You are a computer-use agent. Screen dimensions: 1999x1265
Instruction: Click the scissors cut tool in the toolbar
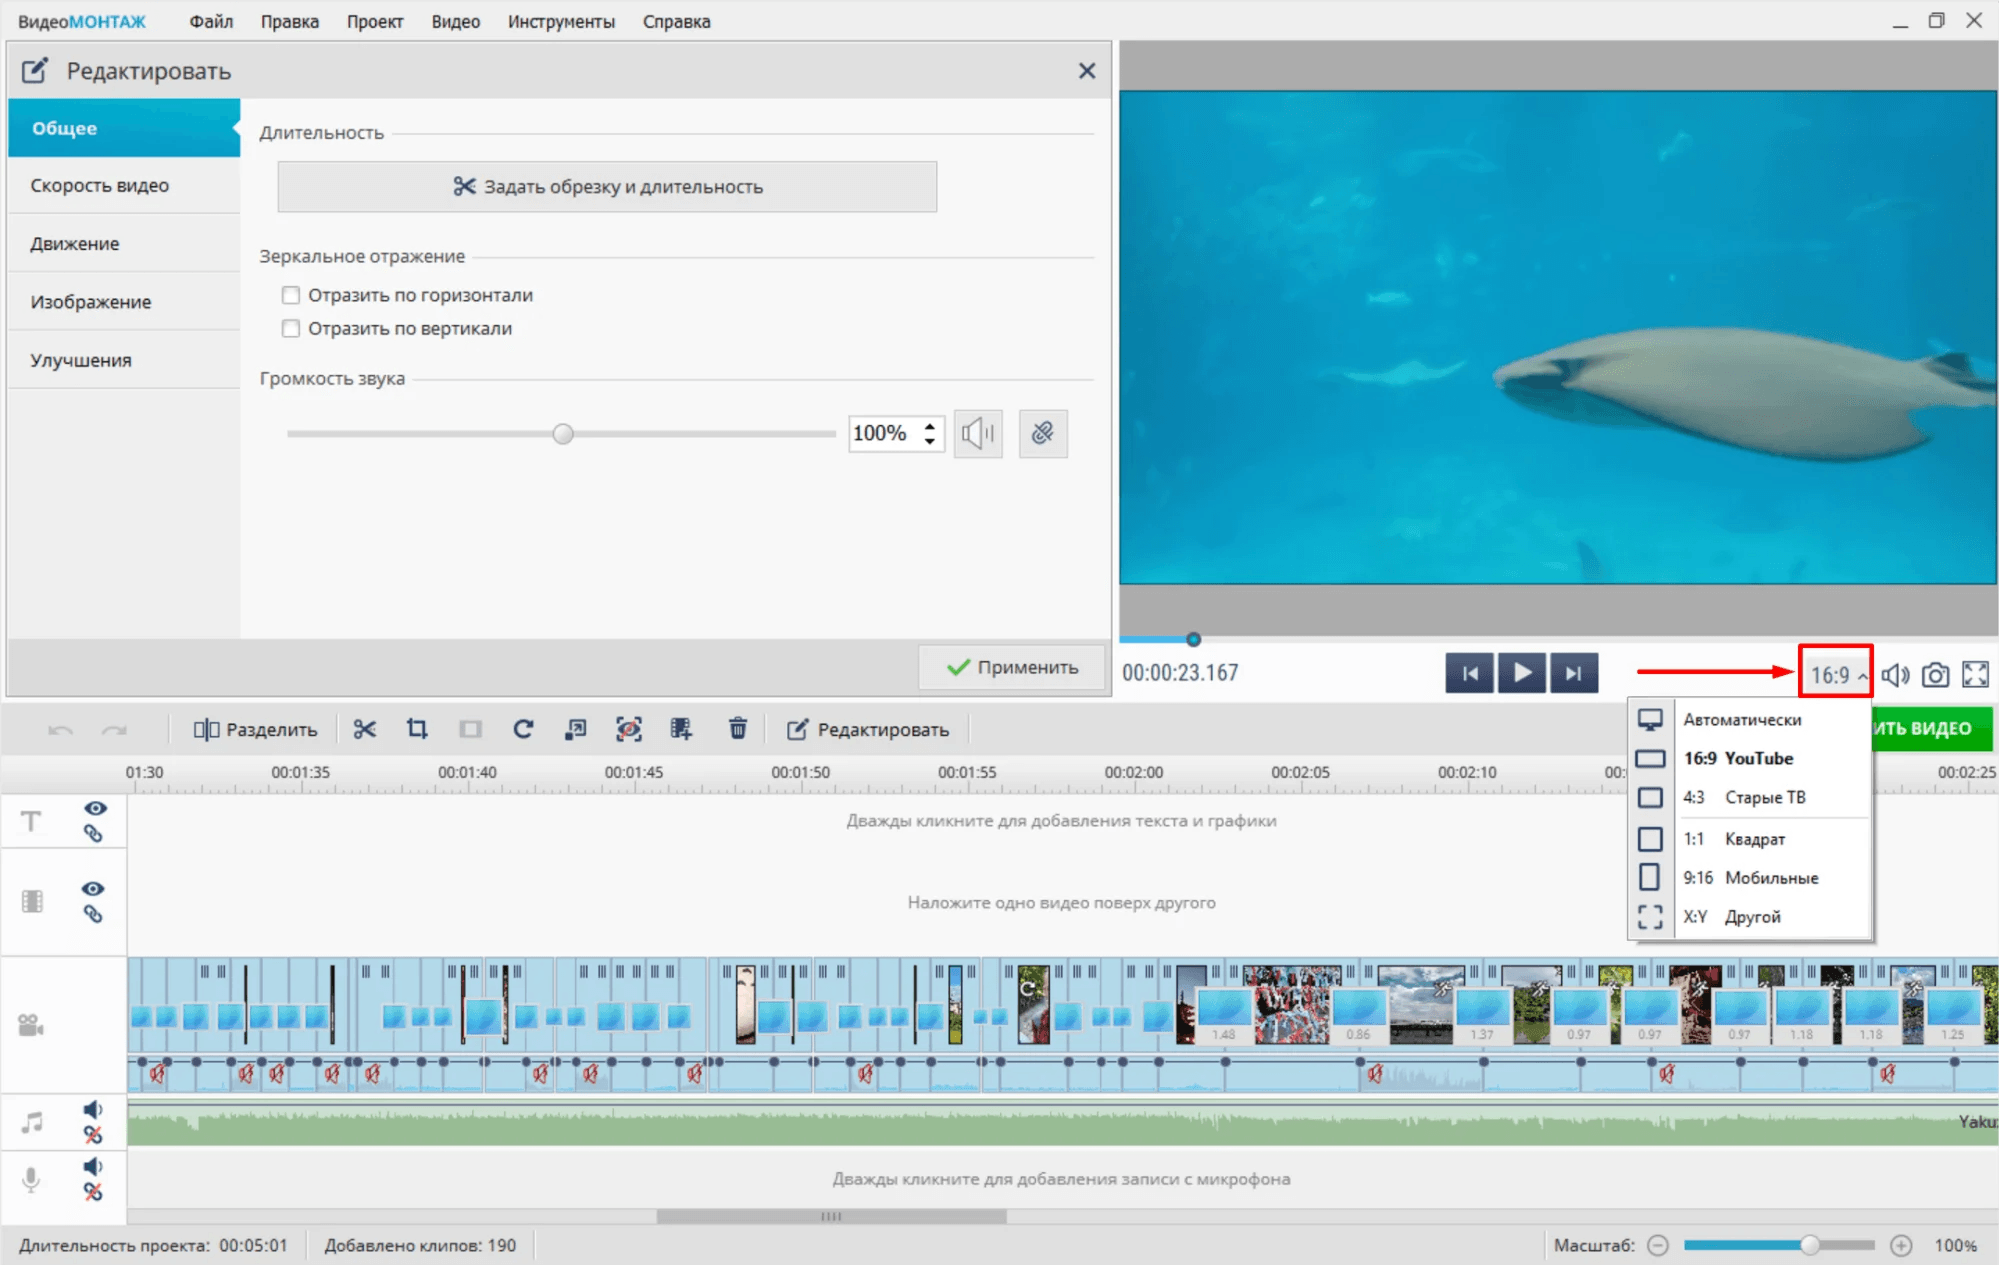click(364, 729)
